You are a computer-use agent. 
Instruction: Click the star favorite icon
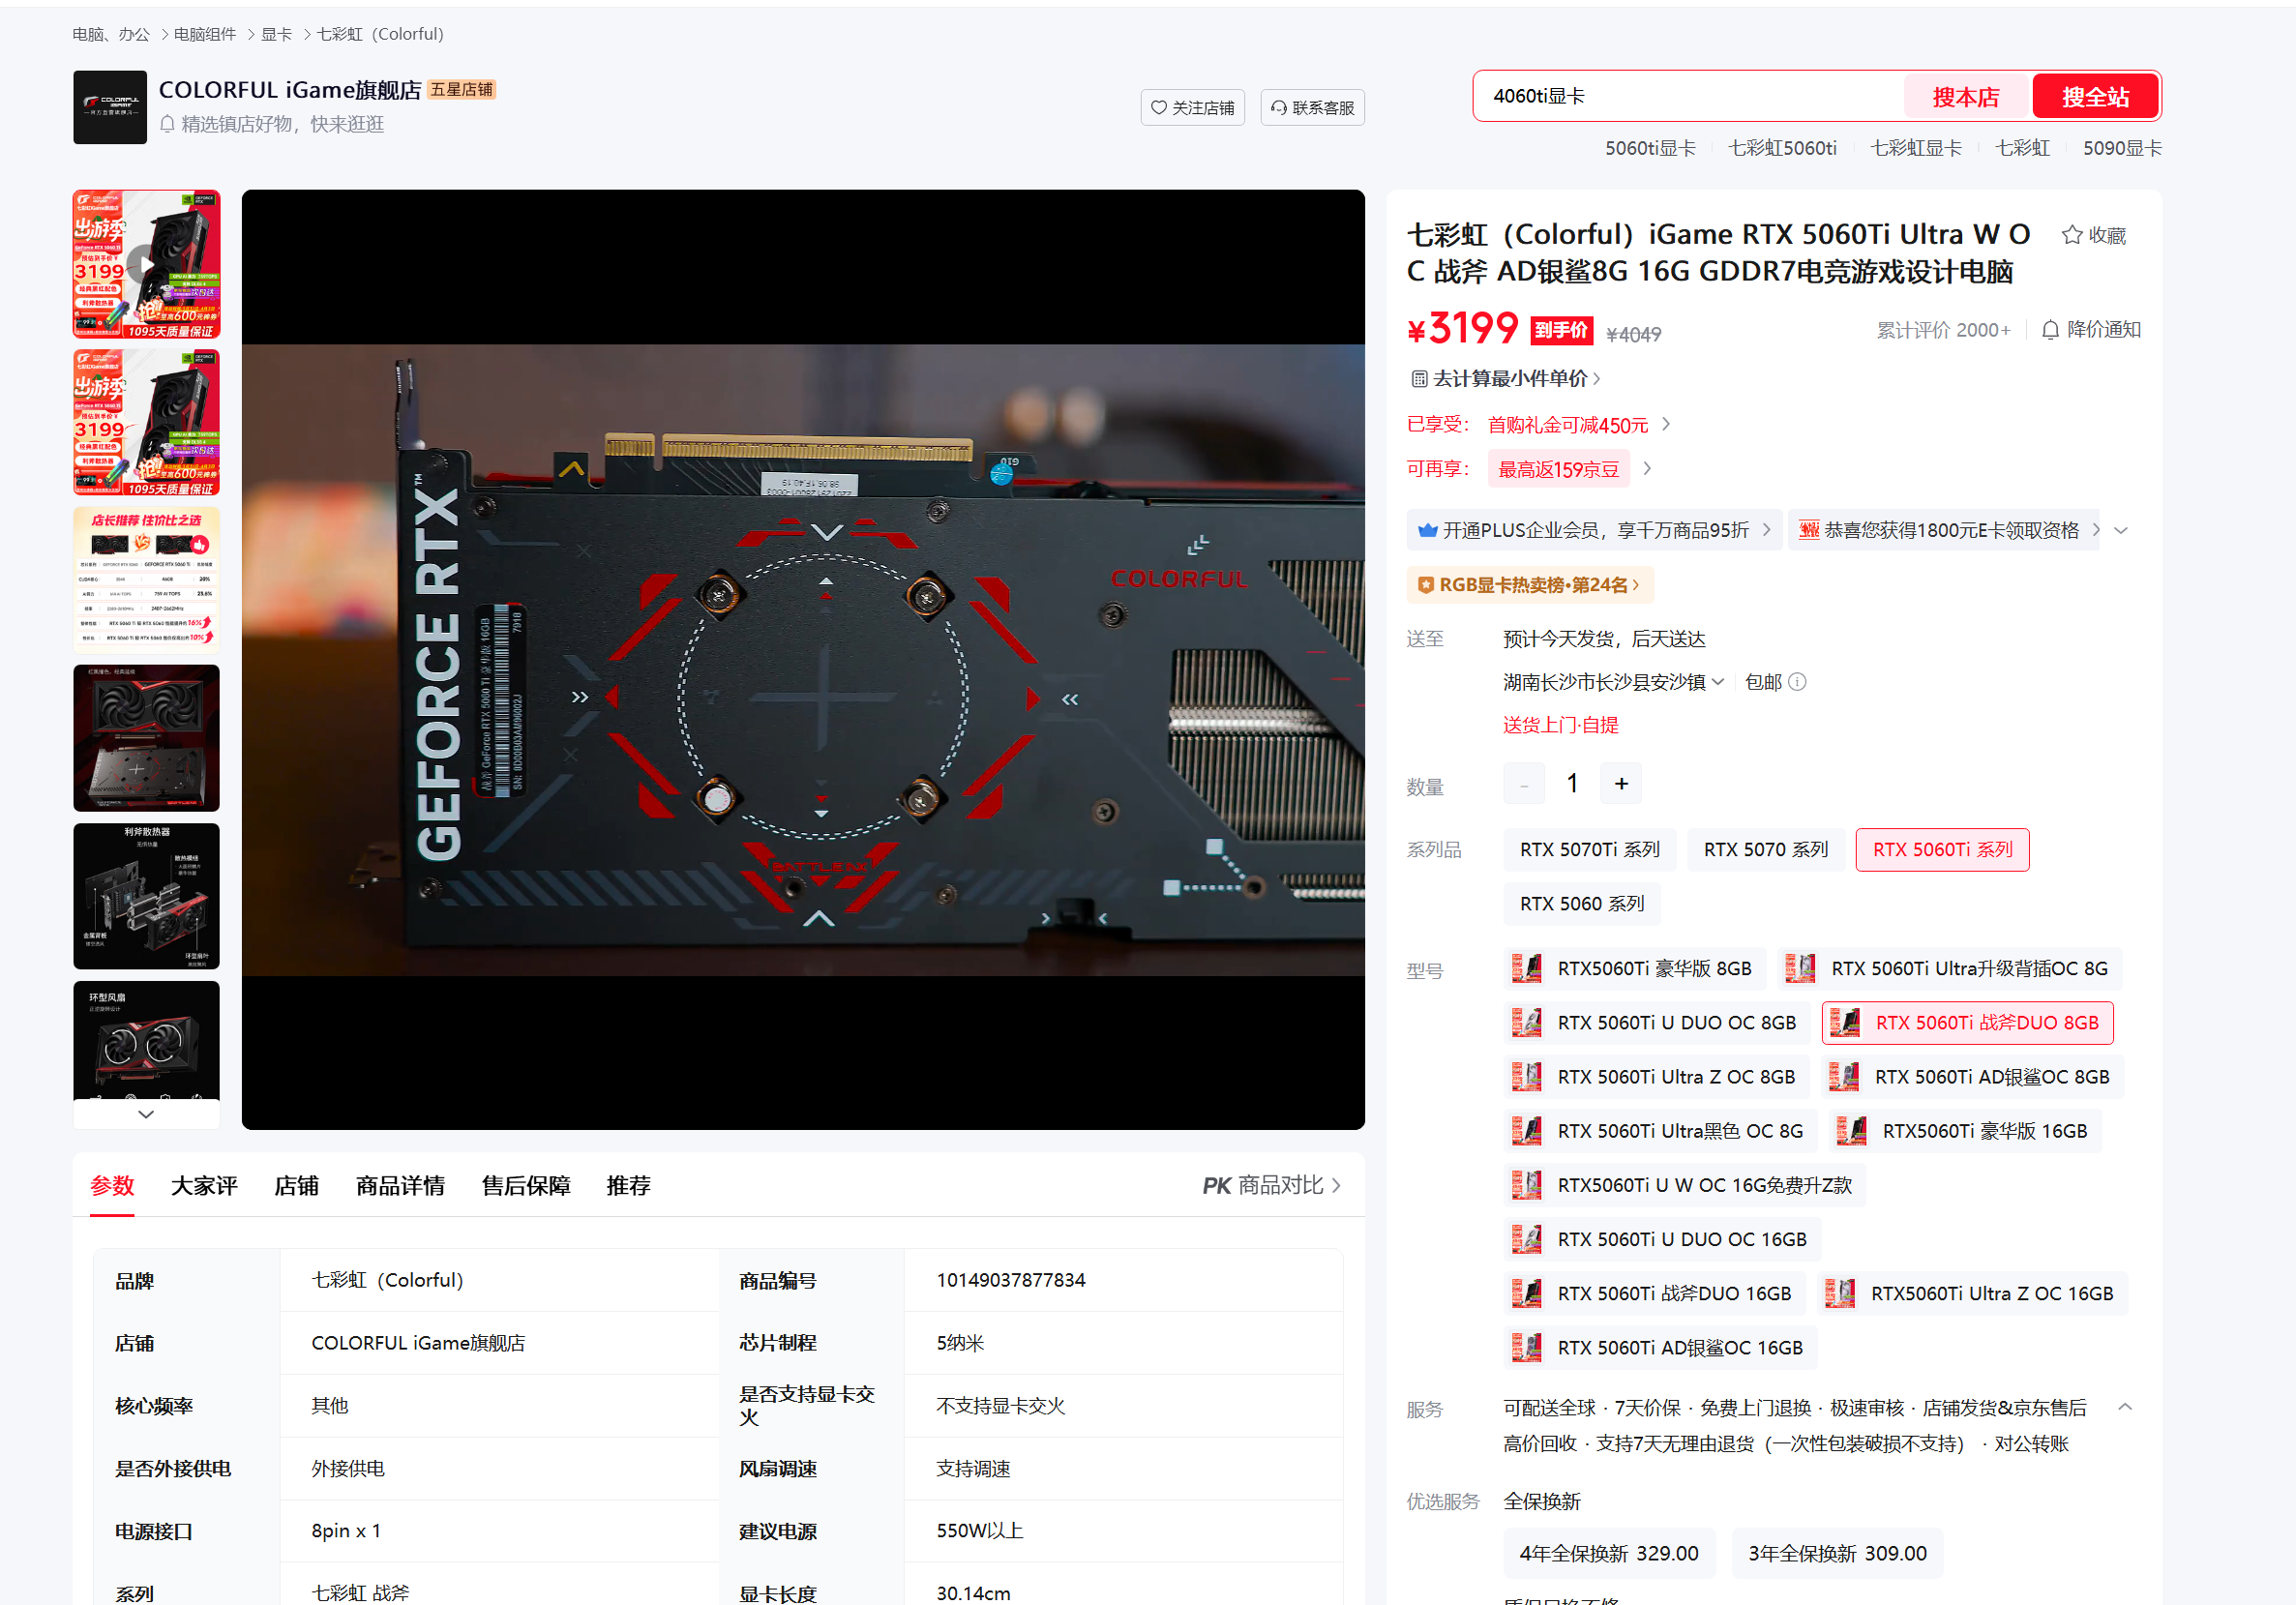pos(2071,235)
